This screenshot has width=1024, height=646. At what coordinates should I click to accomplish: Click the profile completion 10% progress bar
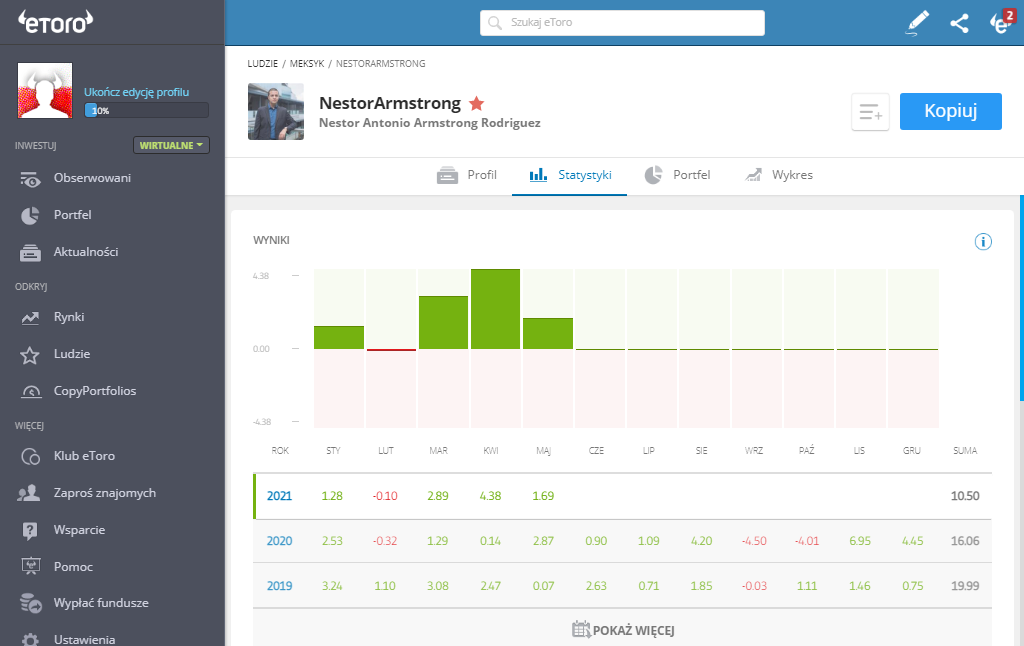146,110
